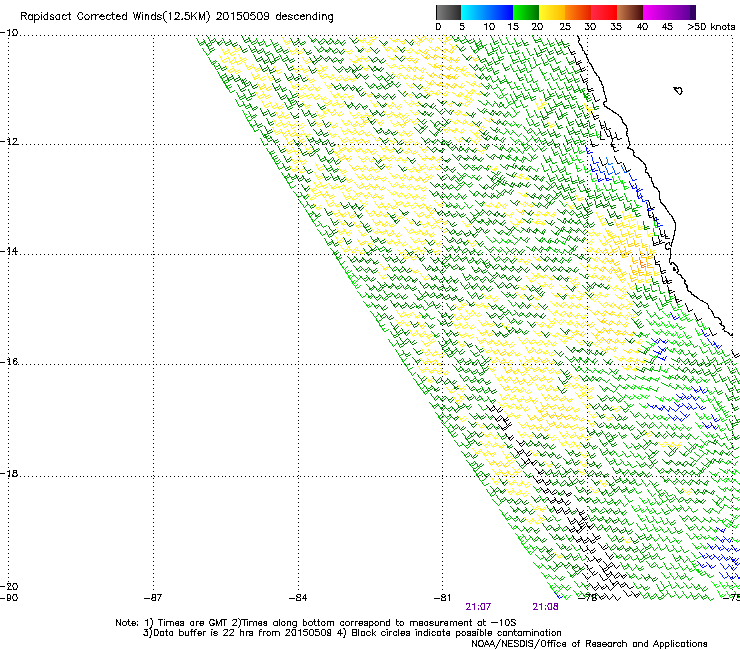The image size is (740, 650).
Task: Click the purple time stamp '21:07'
Action: pyautogui.click(x=478, y=607)
